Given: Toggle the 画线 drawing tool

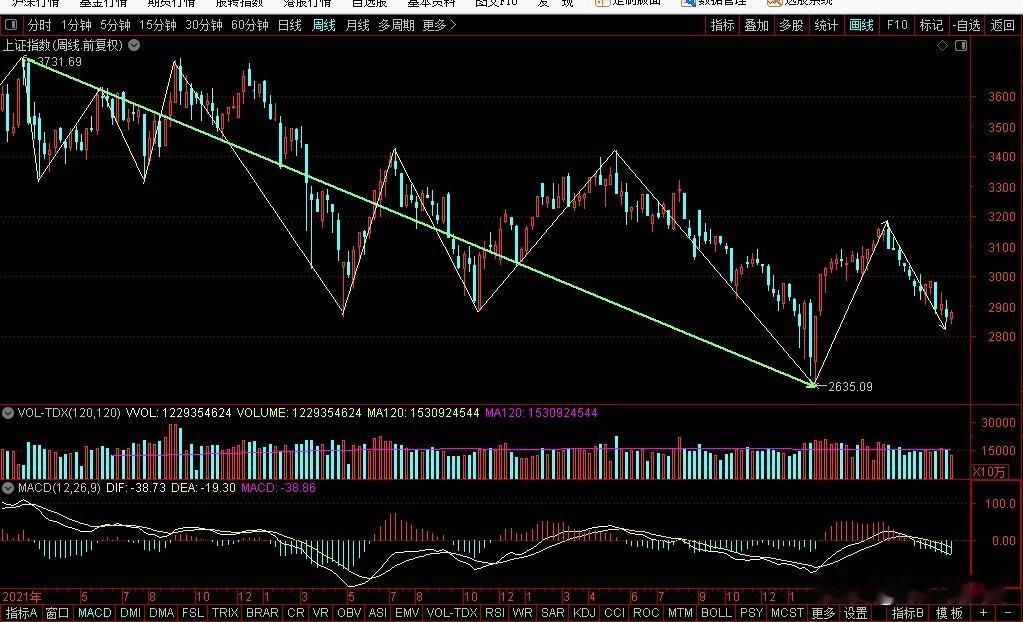Looking at the screenshot, I should pyautogui.click(x=861, y=25).
